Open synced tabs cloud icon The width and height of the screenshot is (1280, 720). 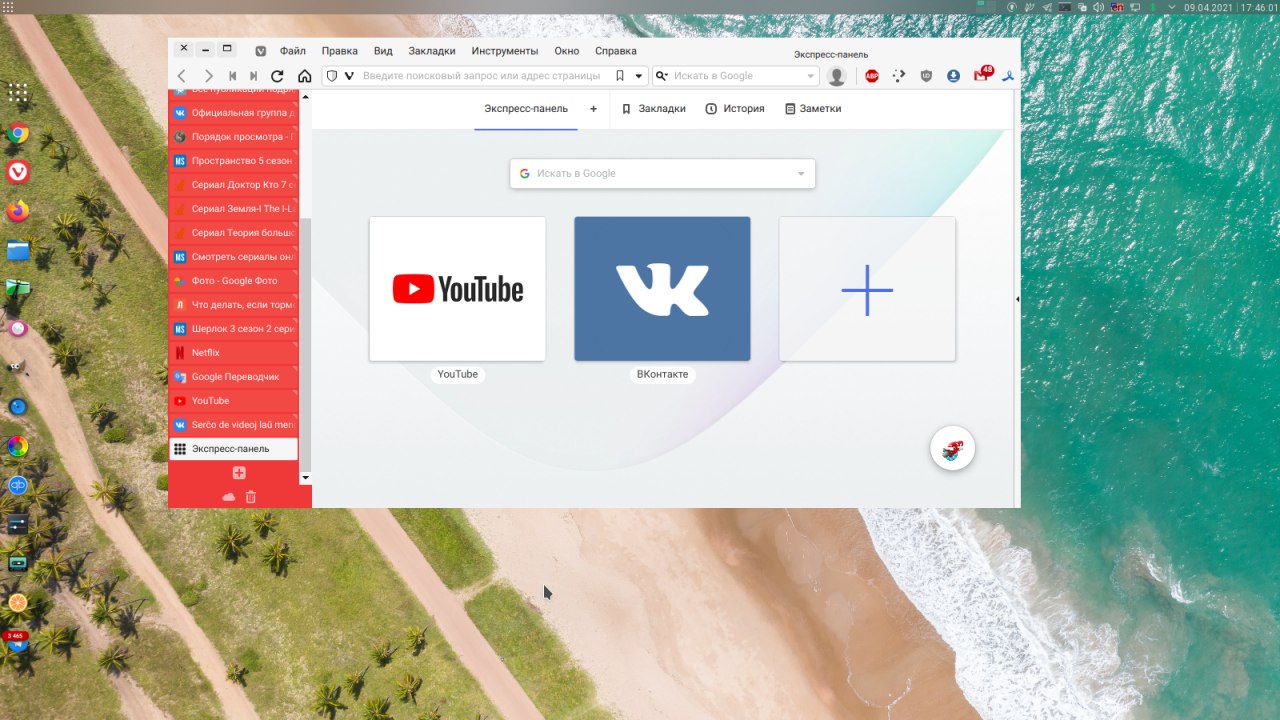[x=228, y=497]
